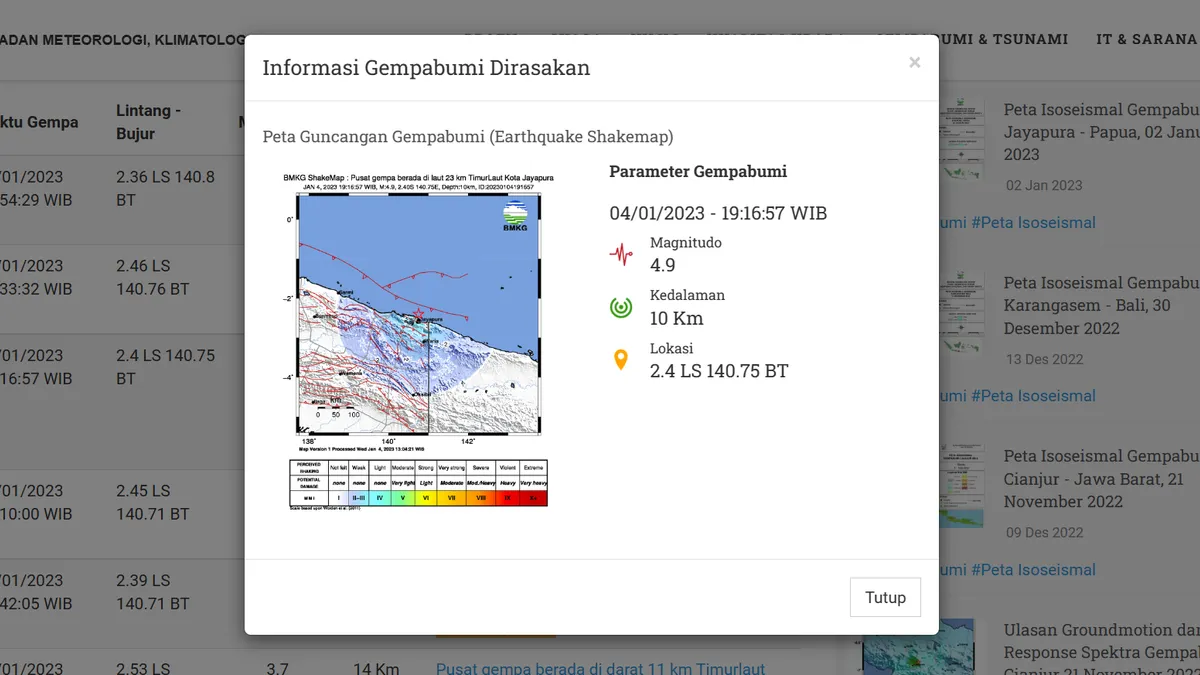The height and width of the screenshot is (675, 1200).
Task: Click the Parameter Gempabumi heading
Action: 698,171
